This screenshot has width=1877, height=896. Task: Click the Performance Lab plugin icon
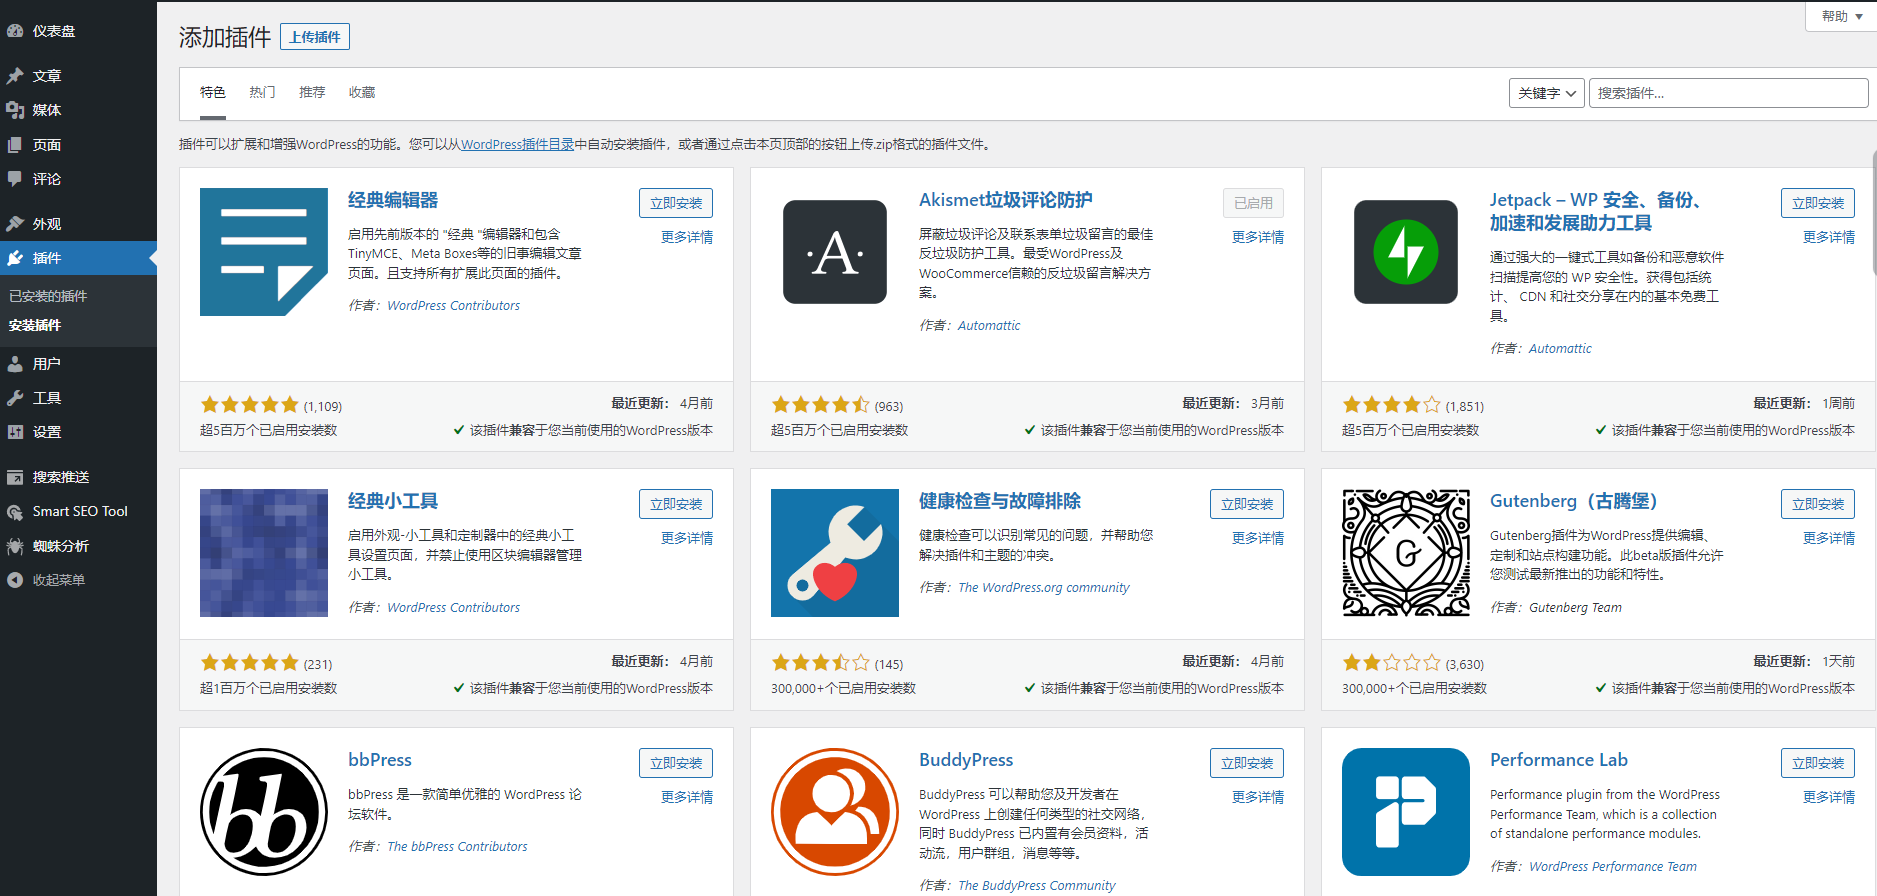1405,812
